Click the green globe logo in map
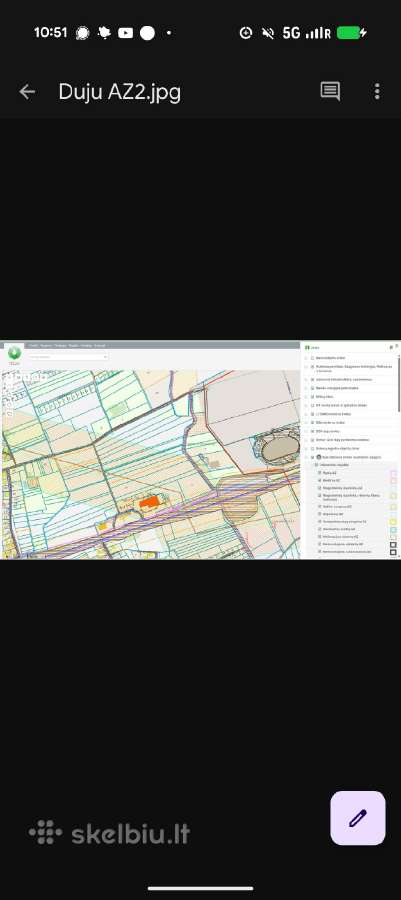The width and height of the screenshot is (401, 900). point(14,353)
